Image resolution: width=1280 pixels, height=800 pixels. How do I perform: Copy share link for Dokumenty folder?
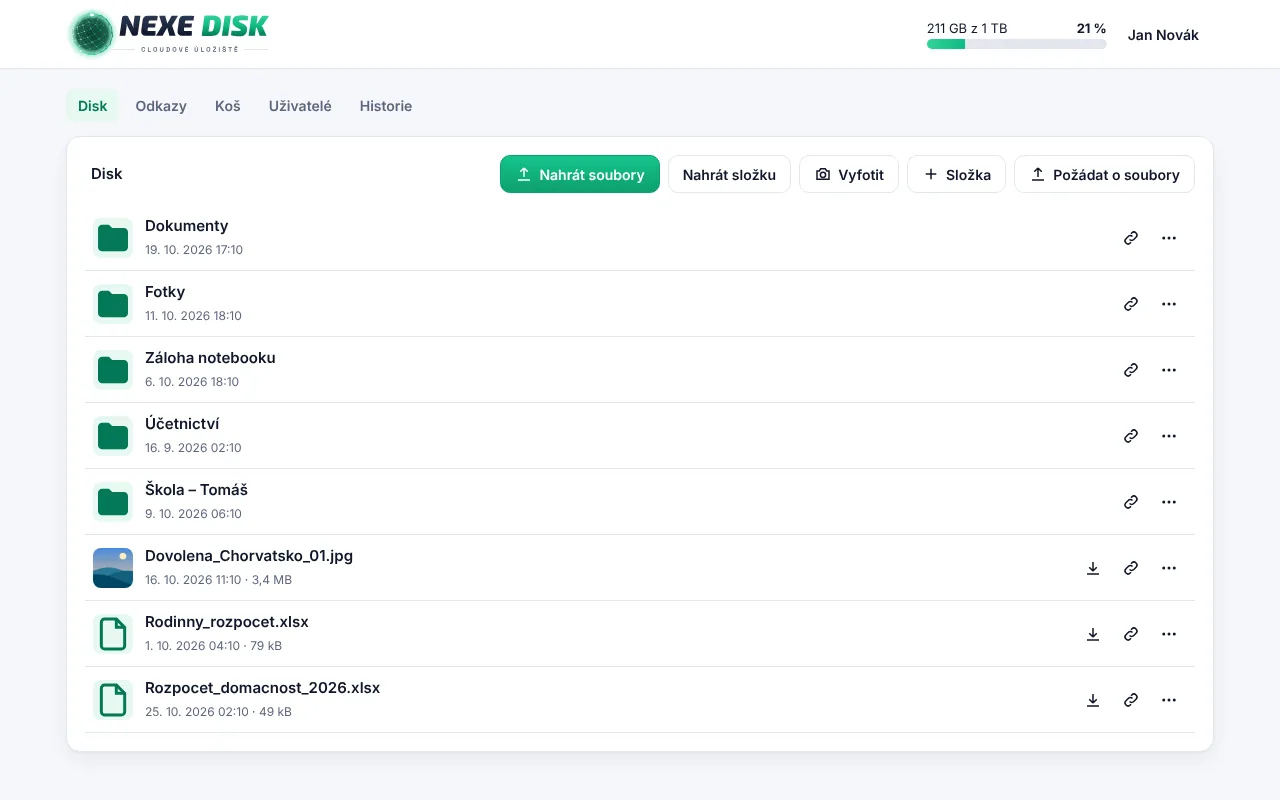click(x=1131, y=238)
